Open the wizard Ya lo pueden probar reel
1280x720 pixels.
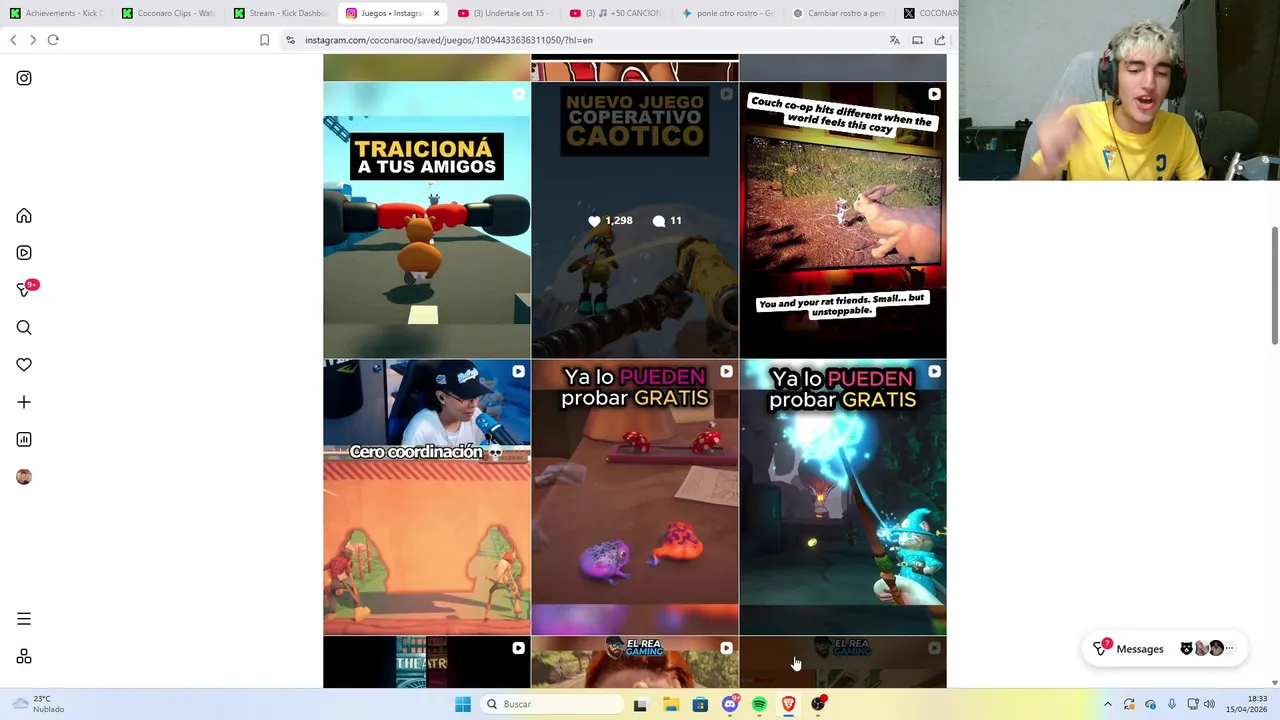[x=843, y=498]
